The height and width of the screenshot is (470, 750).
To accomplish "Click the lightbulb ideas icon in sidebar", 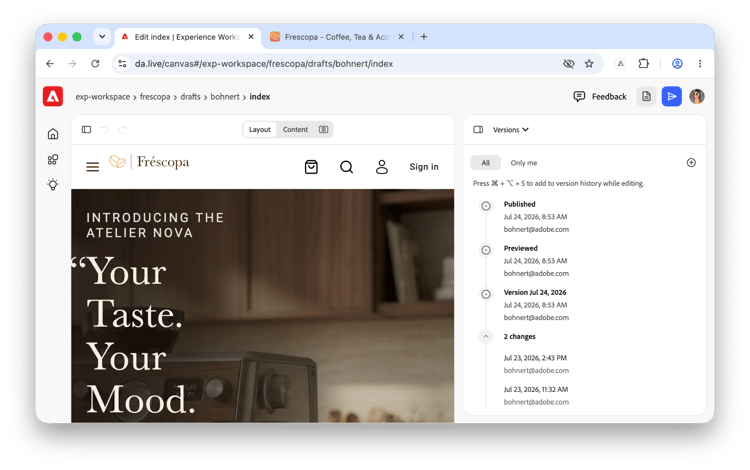I will click(53, 185).
